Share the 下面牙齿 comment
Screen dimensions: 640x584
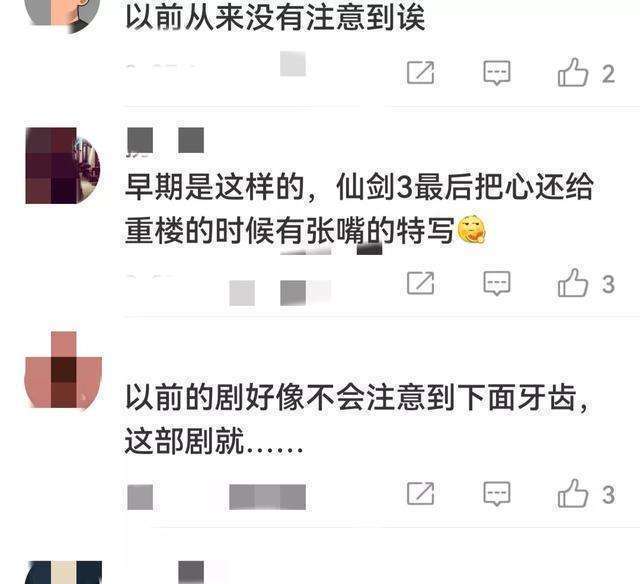420,493
